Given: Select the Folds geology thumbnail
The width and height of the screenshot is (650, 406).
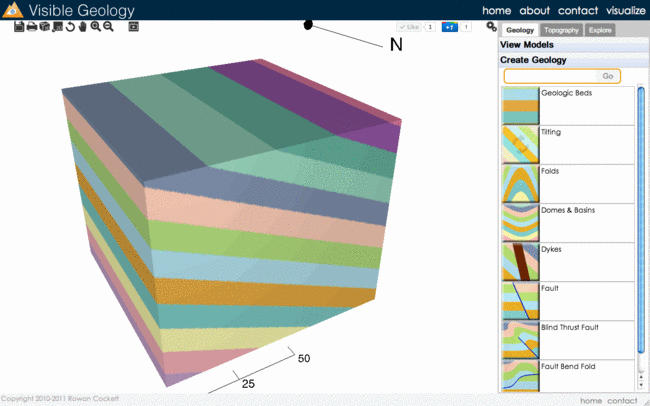Looking at the screenshot, I should click(x=519, y=183).
